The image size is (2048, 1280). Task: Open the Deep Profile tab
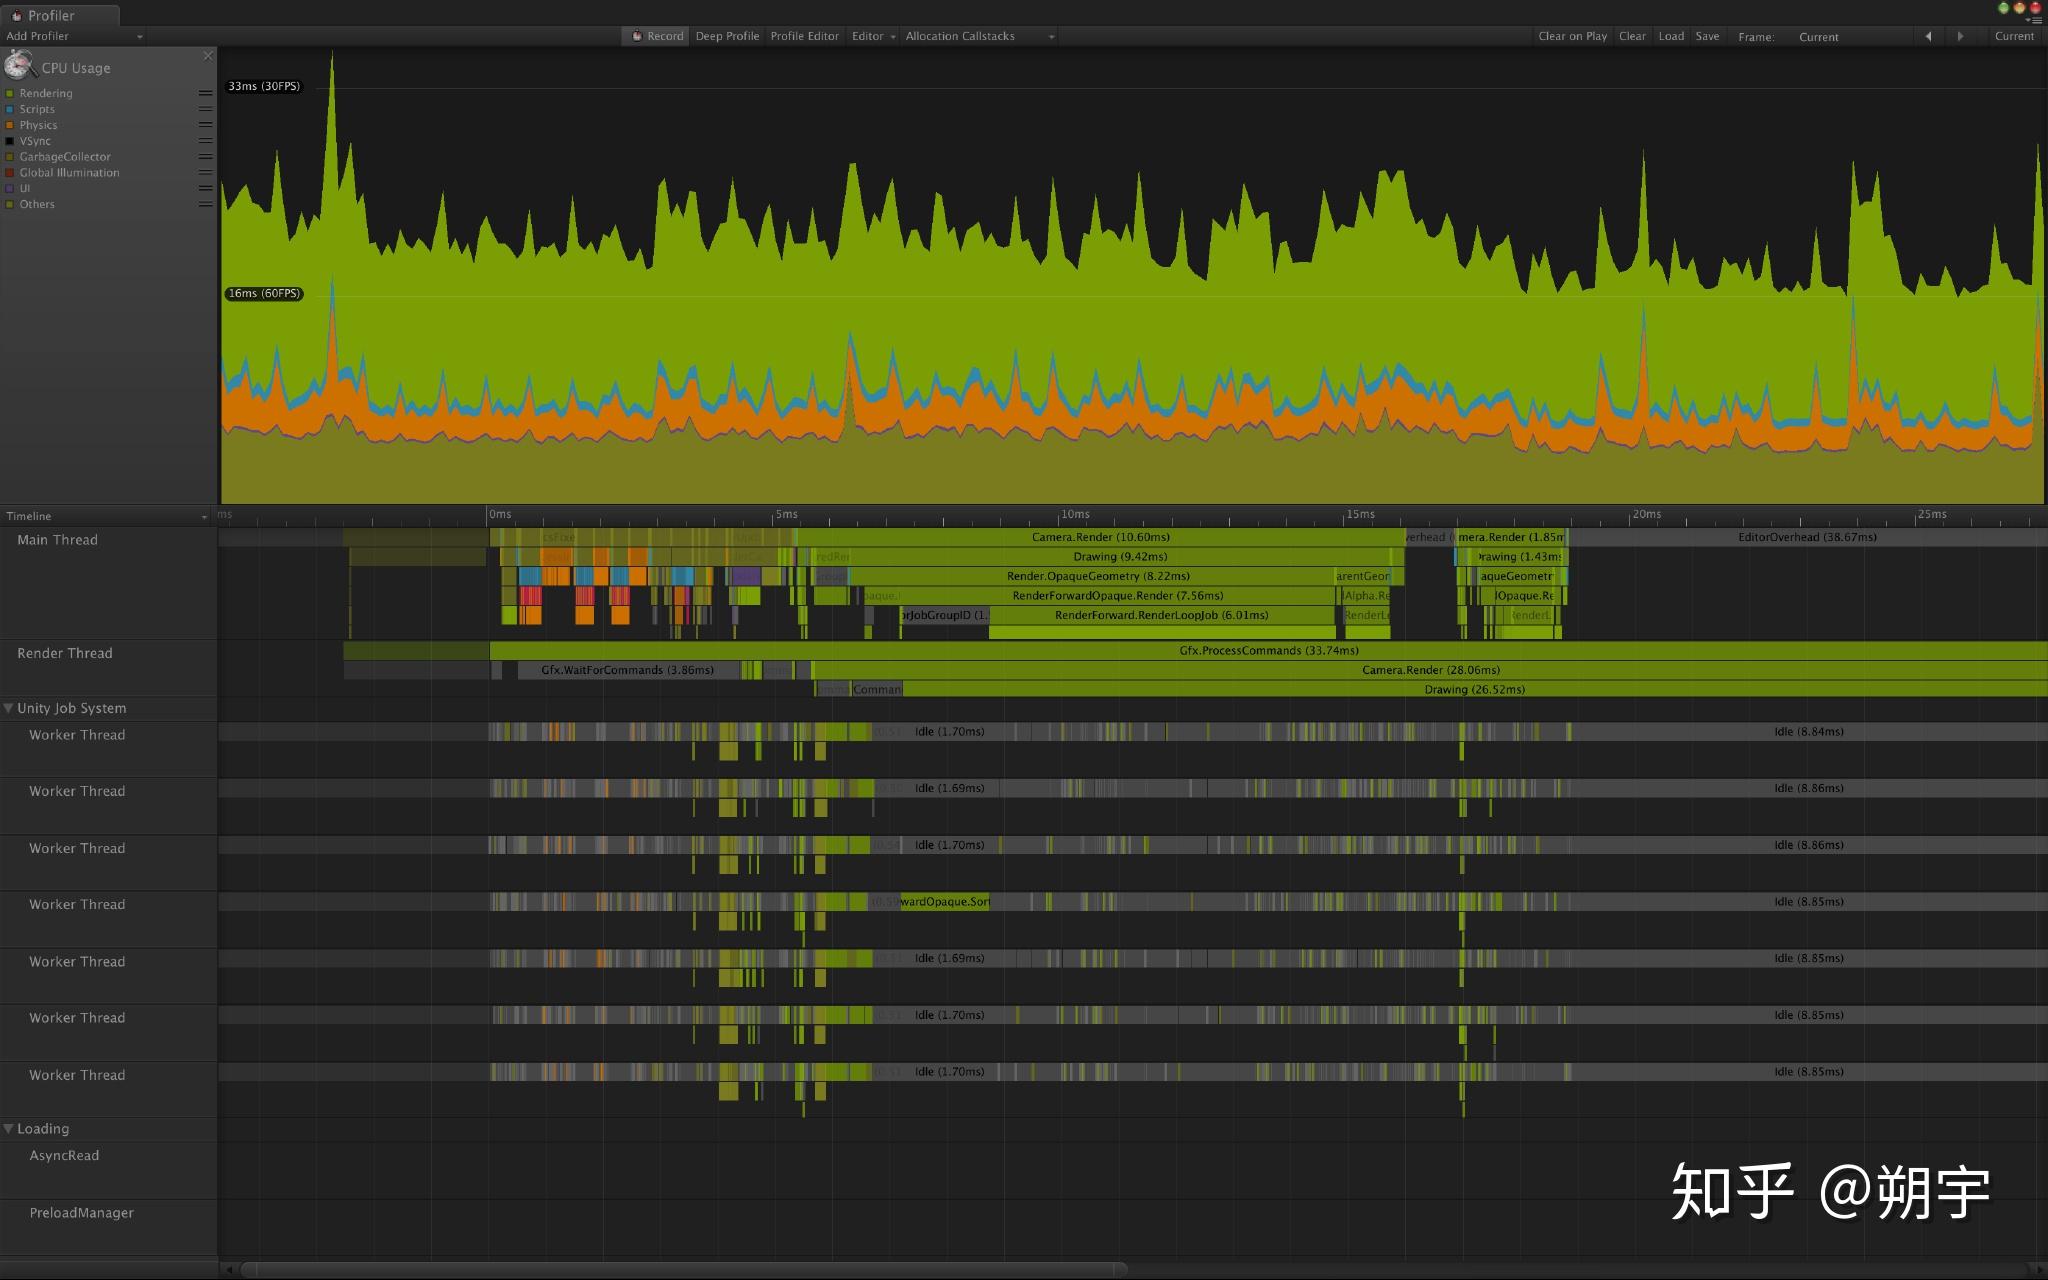click(728, 35)
